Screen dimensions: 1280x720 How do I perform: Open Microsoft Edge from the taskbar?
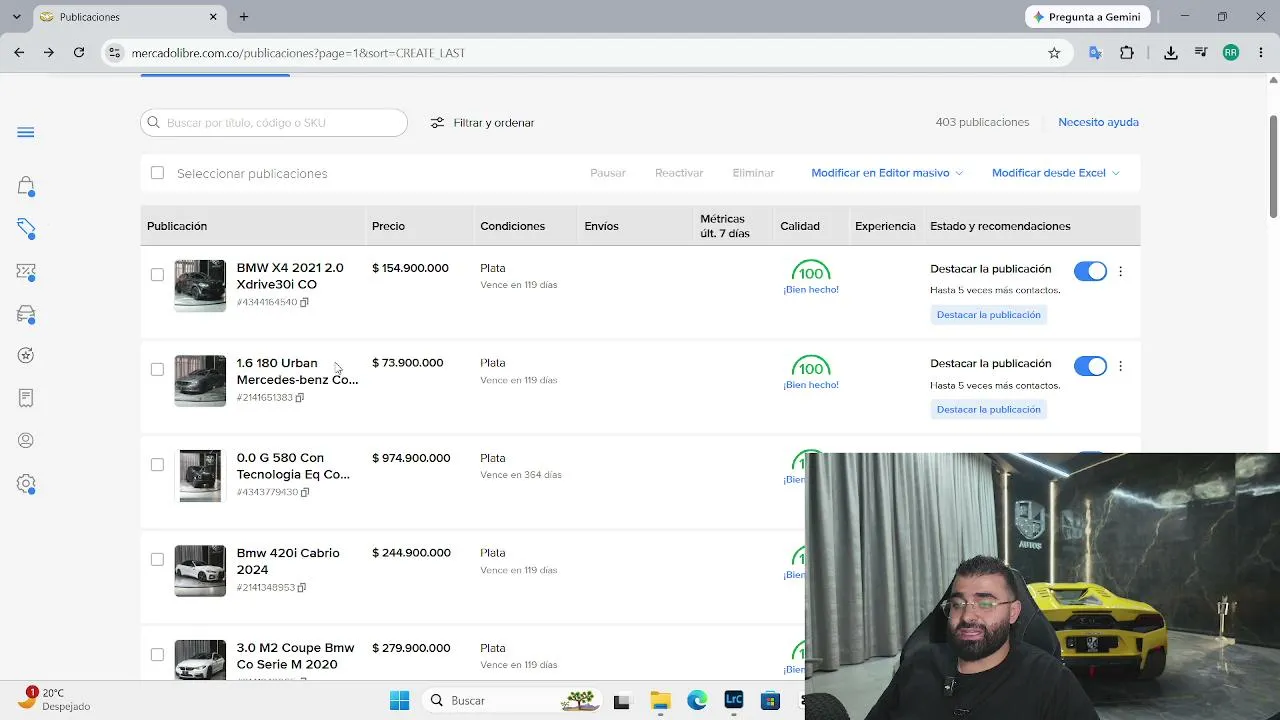click(697, 700)
